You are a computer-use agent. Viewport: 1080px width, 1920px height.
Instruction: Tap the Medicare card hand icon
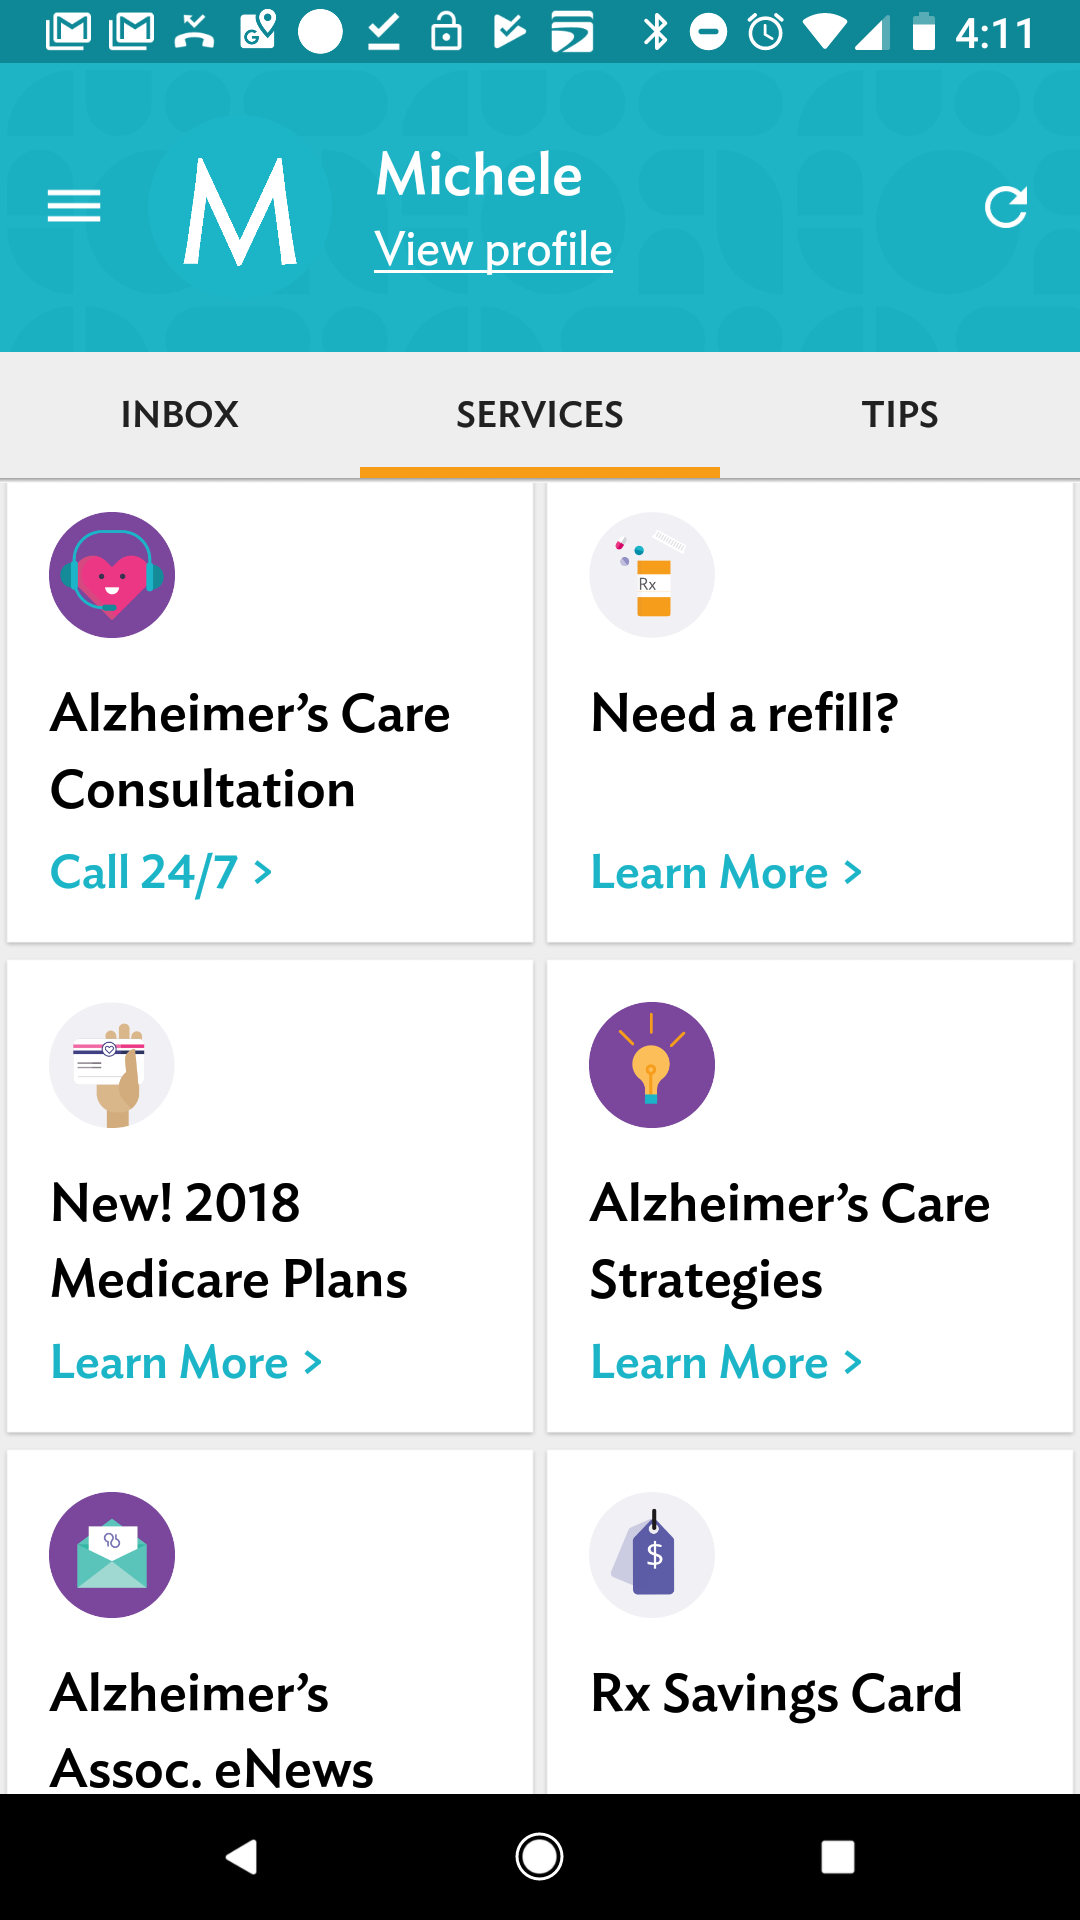click(112, 1065)
